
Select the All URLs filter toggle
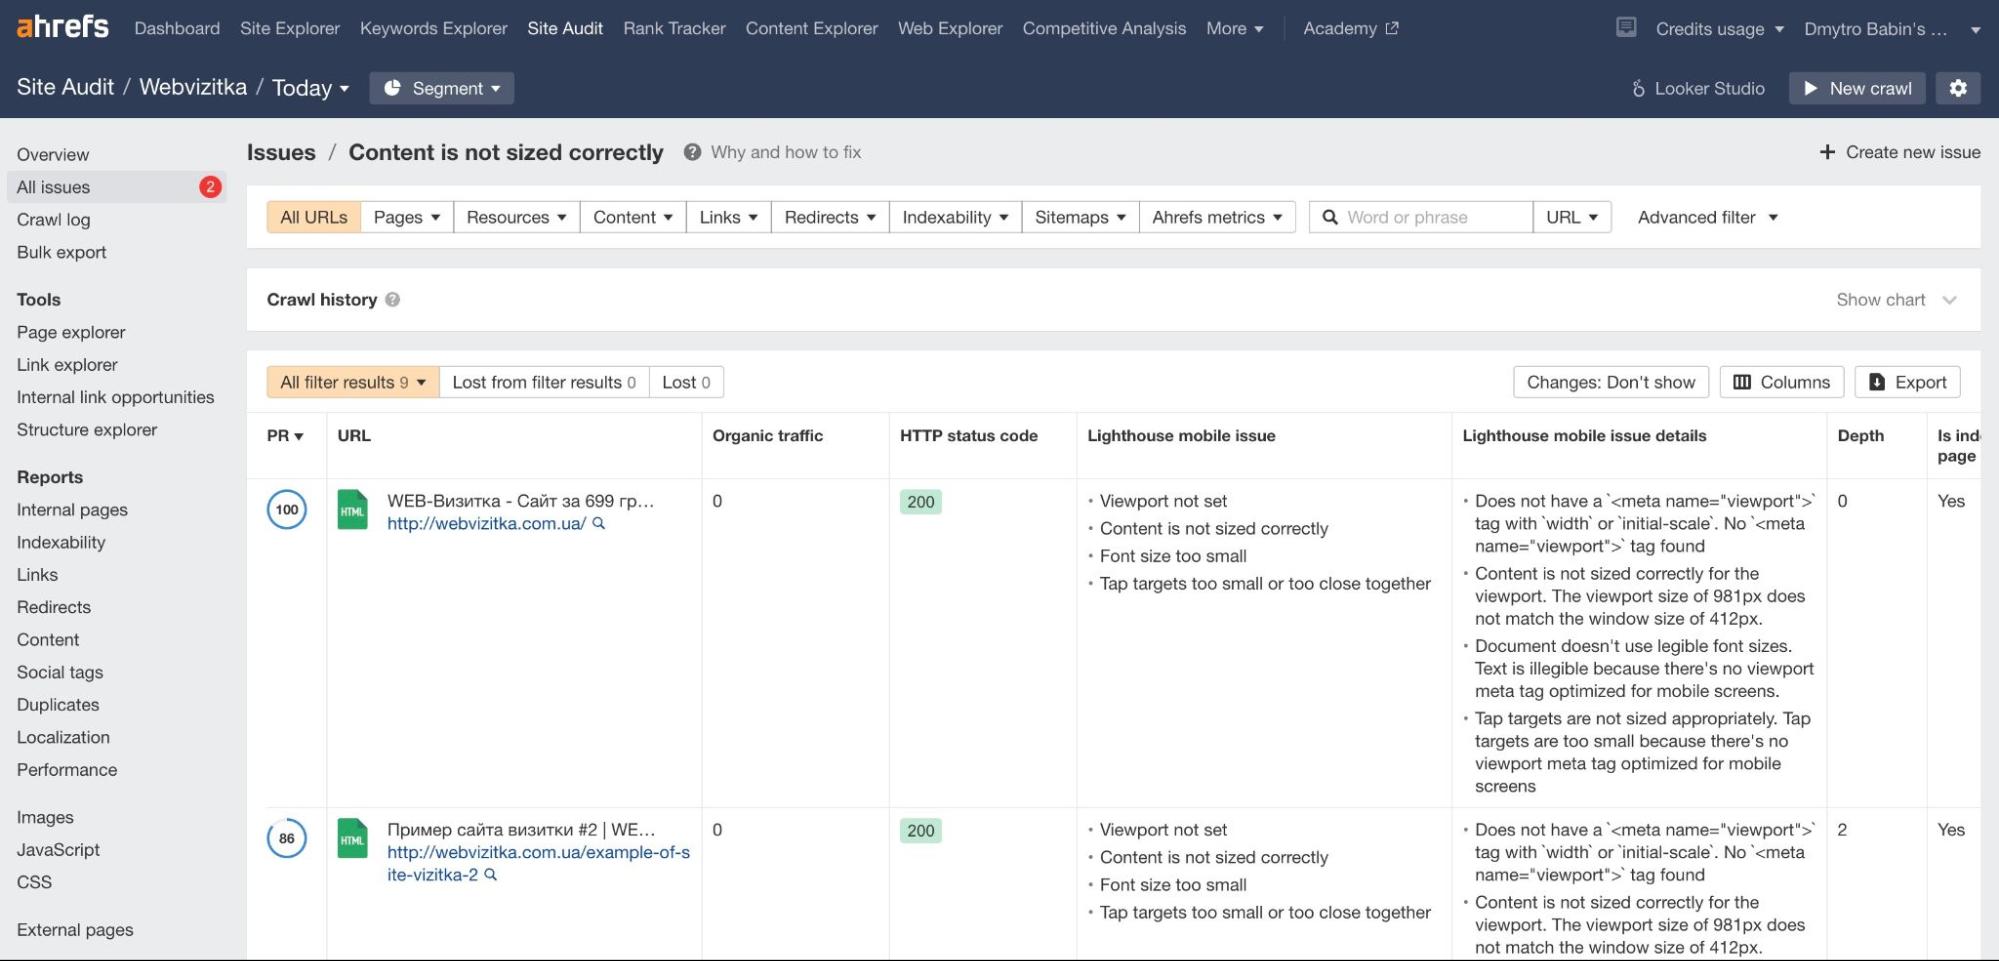click(313, 217)
